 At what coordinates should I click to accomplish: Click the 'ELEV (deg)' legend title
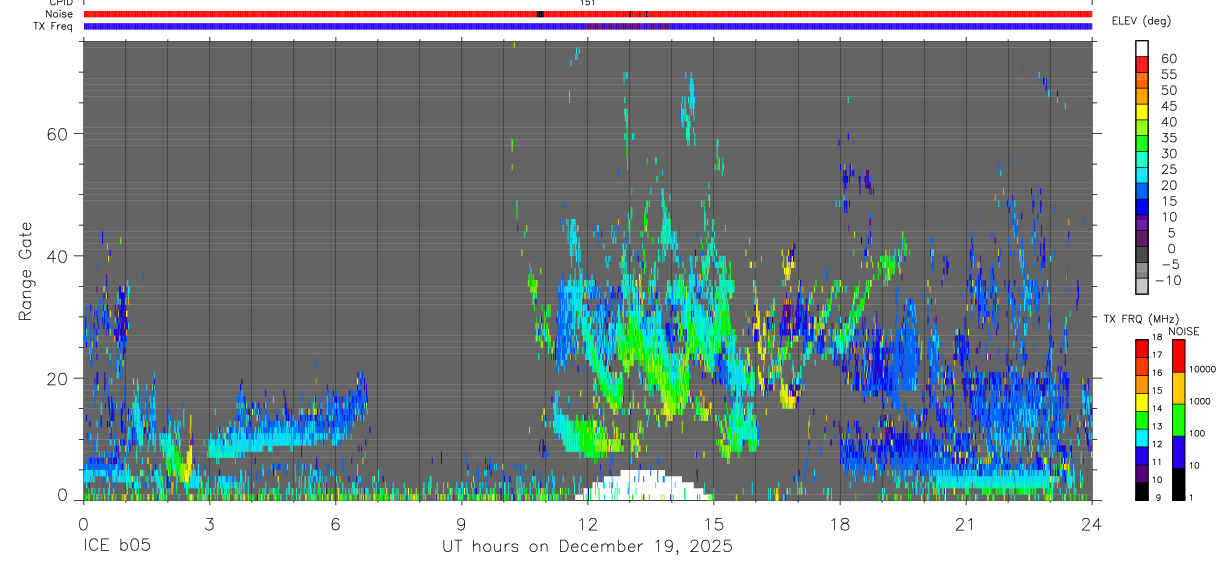pos(1142,21)
